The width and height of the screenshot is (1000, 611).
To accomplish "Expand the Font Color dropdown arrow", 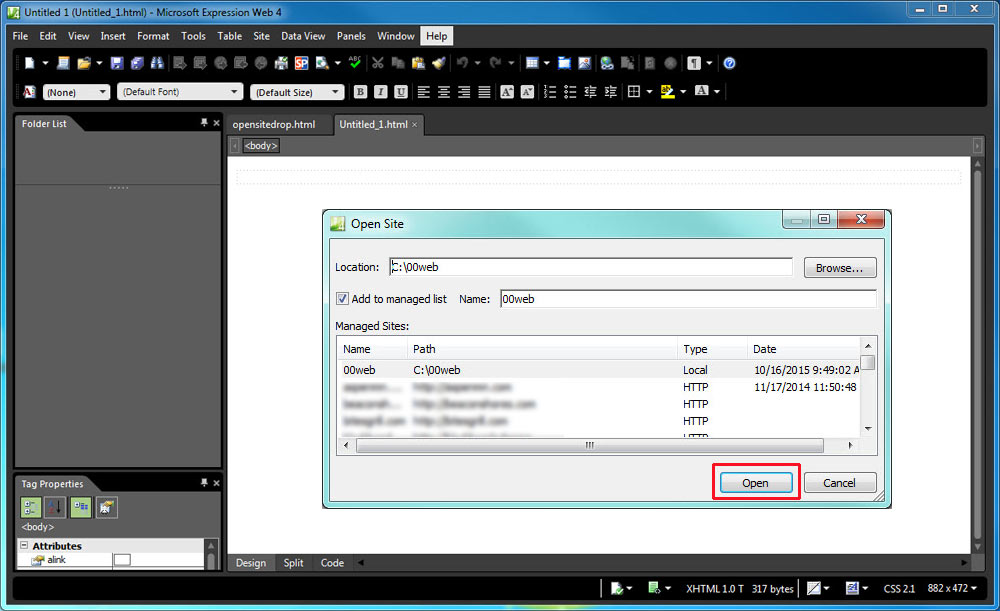I will point(717,92).
